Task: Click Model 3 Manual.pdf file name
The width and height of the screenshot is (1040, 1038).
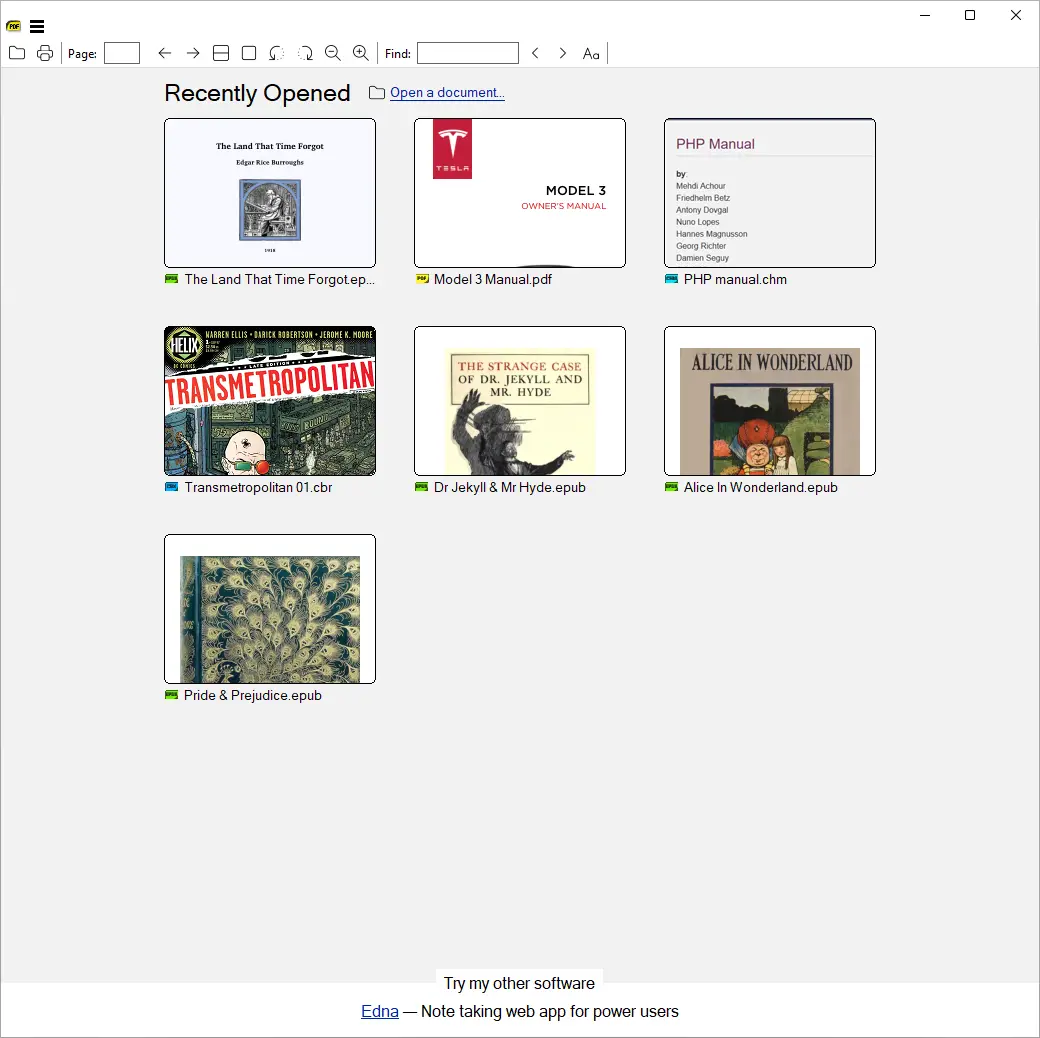Action: pyautogui.click(x=493, y=279)
